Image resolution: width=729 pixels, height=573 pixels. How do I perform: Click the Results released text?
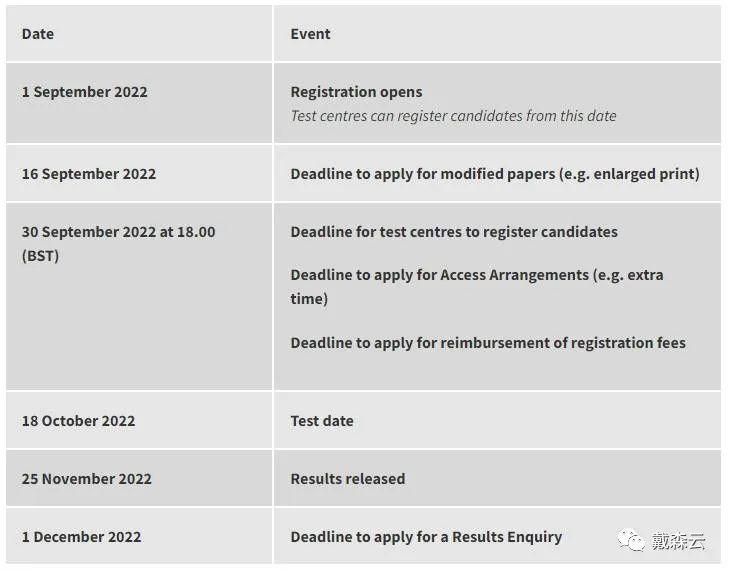point(348,479)
